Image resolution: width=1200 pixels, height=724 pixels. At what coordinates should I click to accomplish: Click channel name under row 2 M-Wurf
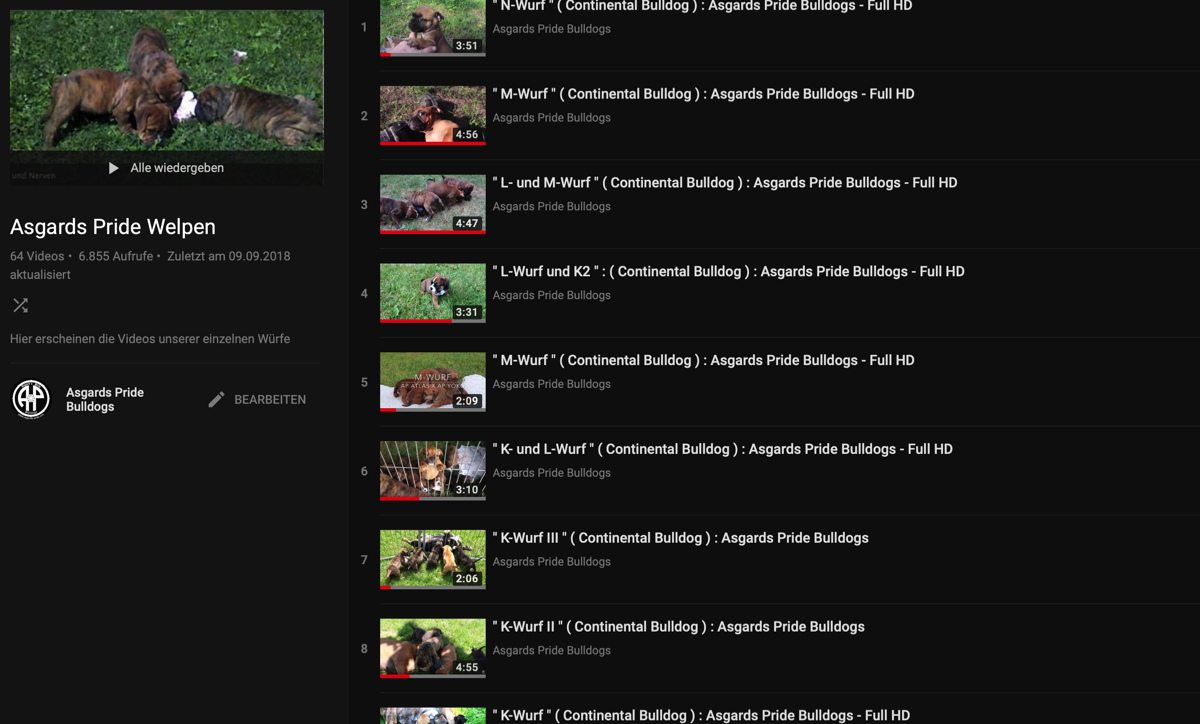click(x=552, y=118)
